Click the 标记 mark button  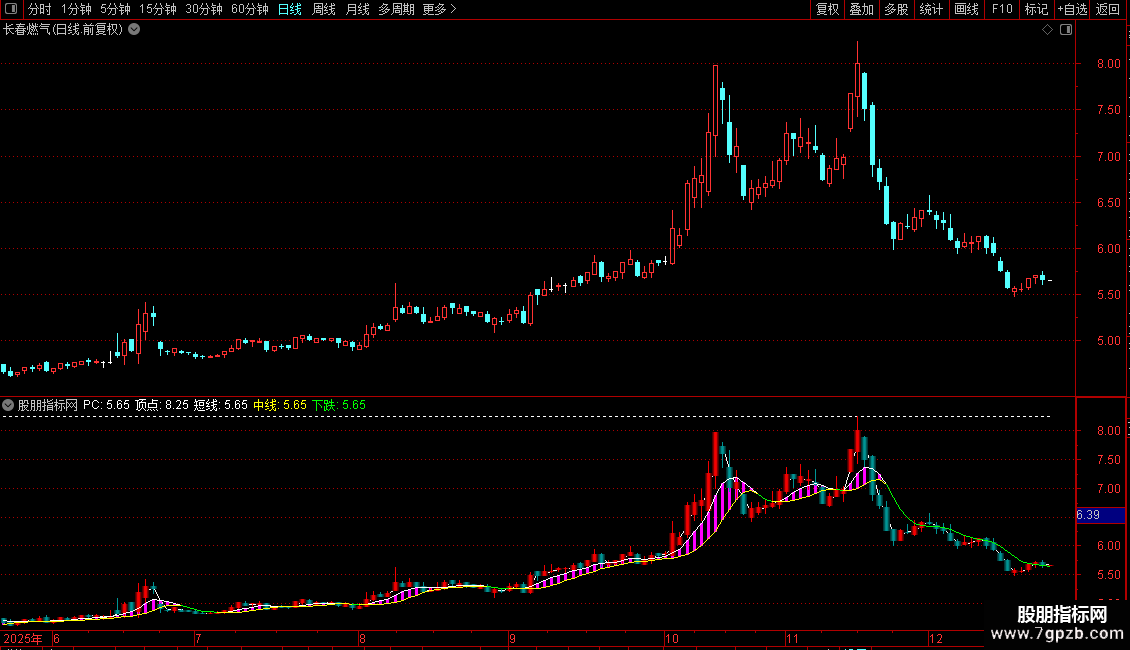pyautogui.click(x=1036, y=9)
